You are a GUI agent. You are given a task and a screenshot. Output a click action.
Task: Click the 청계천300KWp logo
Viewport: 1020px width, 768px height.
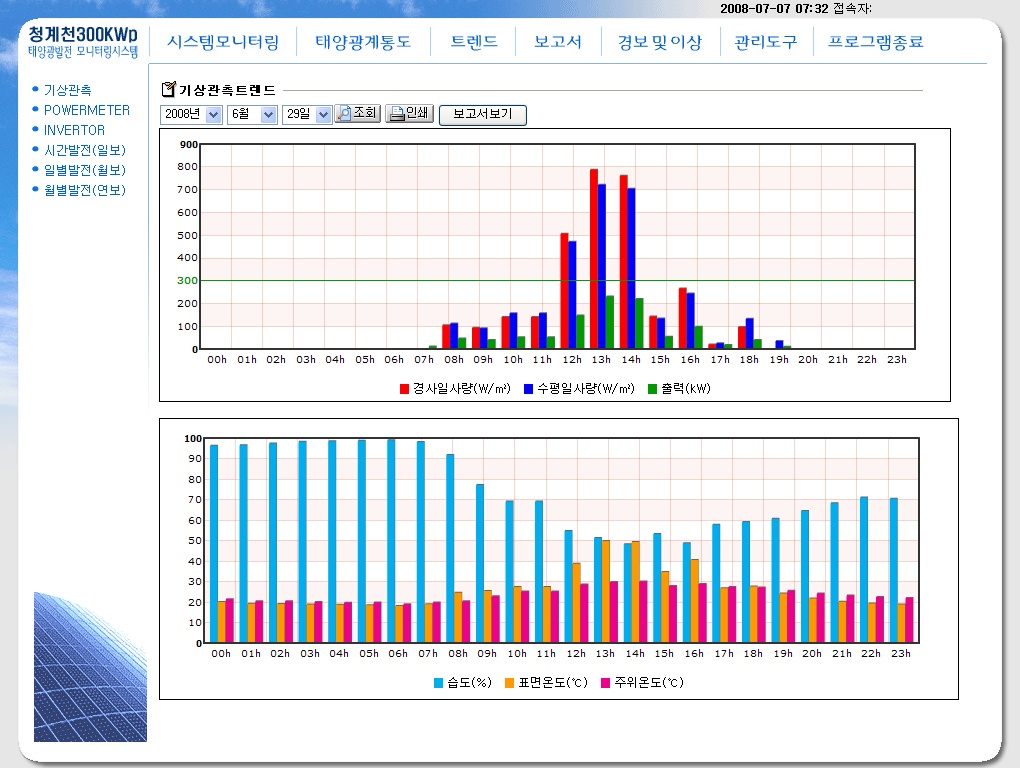point(83,41)
